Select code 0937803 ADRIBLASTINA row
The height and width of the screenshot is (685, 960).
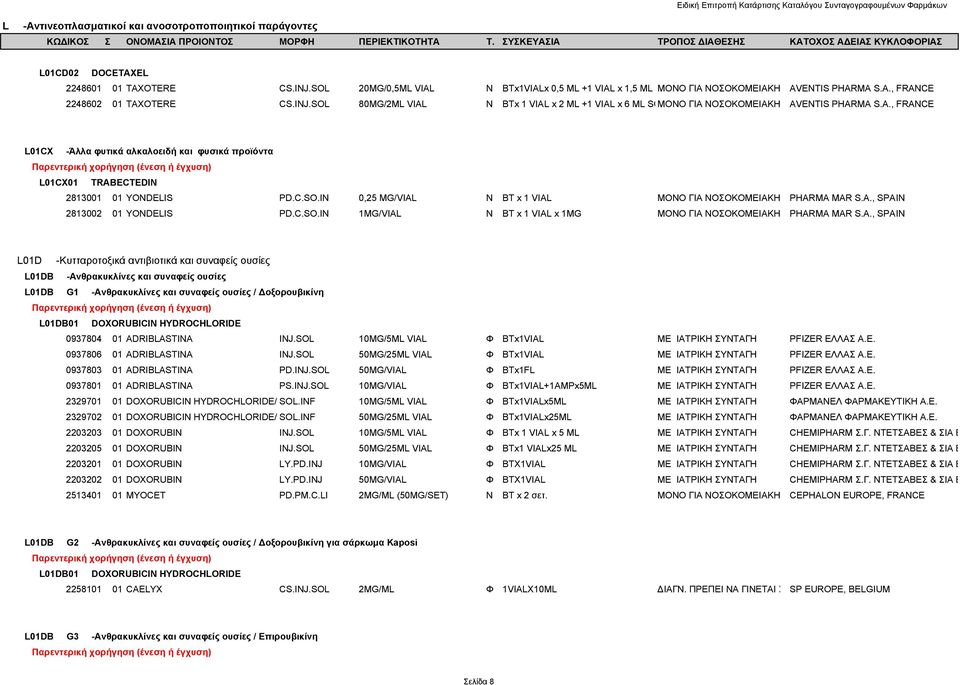click(84, 370)
